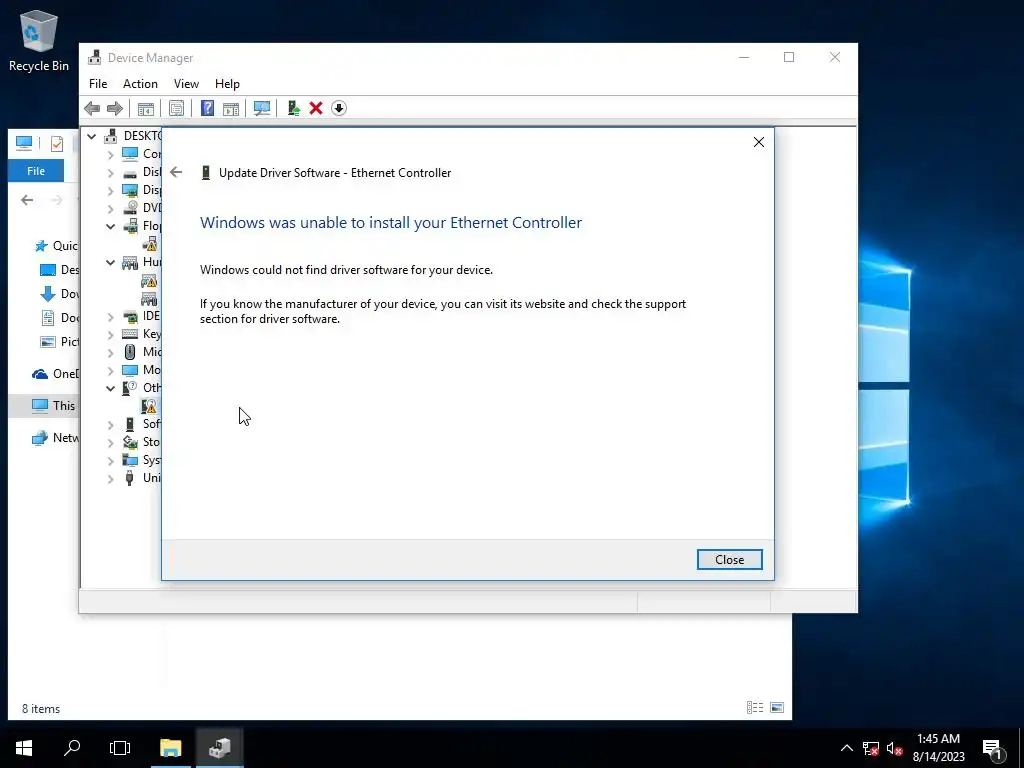
Task: Click the Close button in driver dialog
Action: tap(729, 560)
